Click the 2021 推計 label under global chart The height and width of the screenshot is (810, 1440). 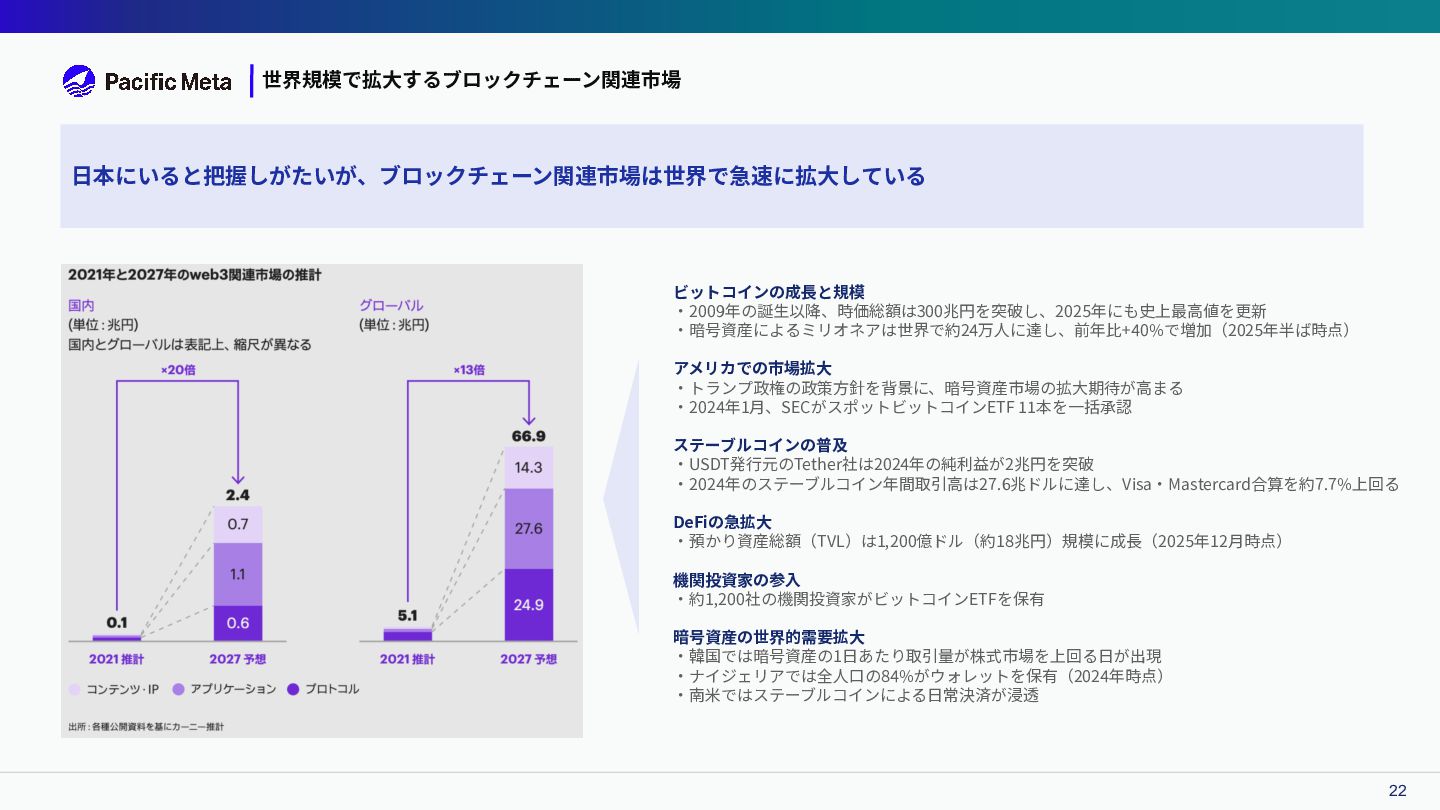tap(407, 659)
